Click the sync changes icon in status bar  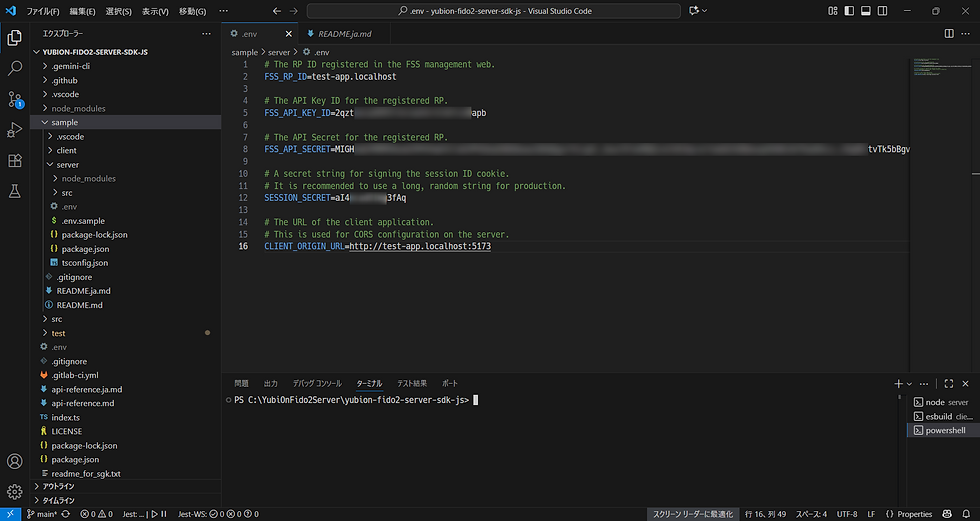click(x=65, y=514)
